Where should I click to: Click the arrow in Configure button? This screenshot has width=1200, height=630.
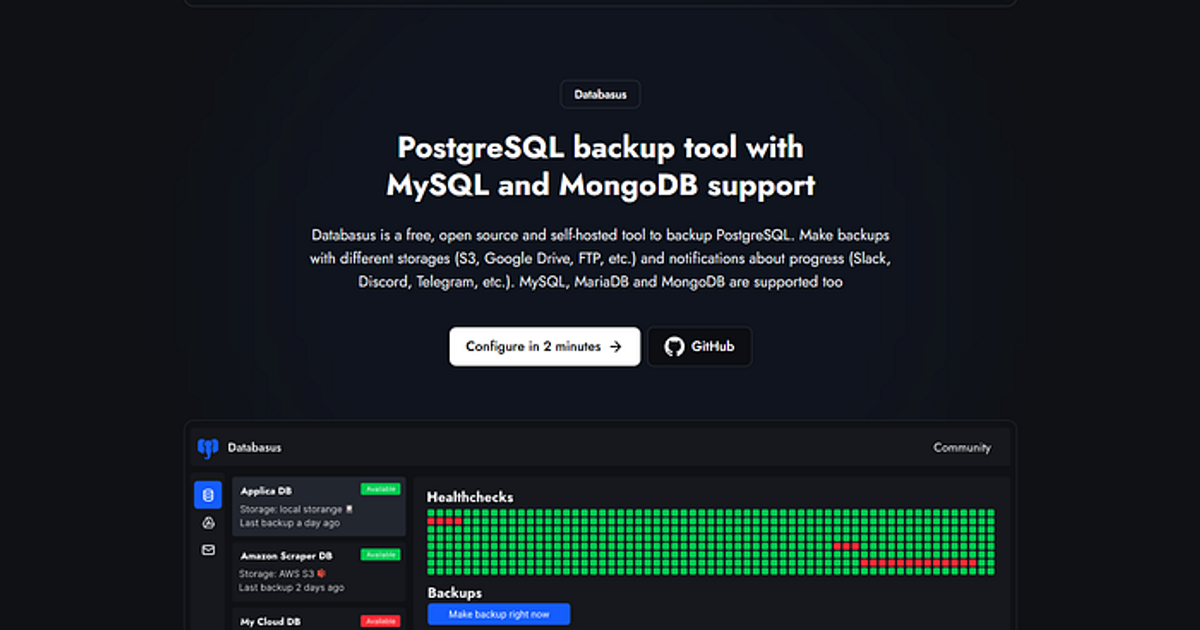pos(616,347)
